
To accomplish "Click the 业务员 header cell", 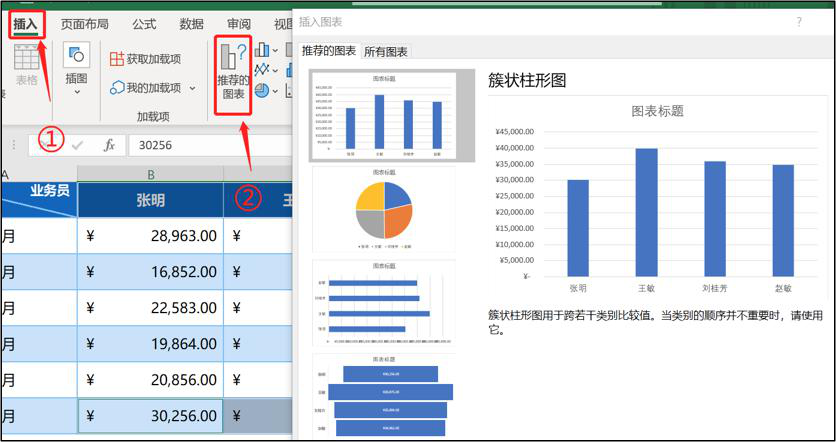I will [38, 200].
